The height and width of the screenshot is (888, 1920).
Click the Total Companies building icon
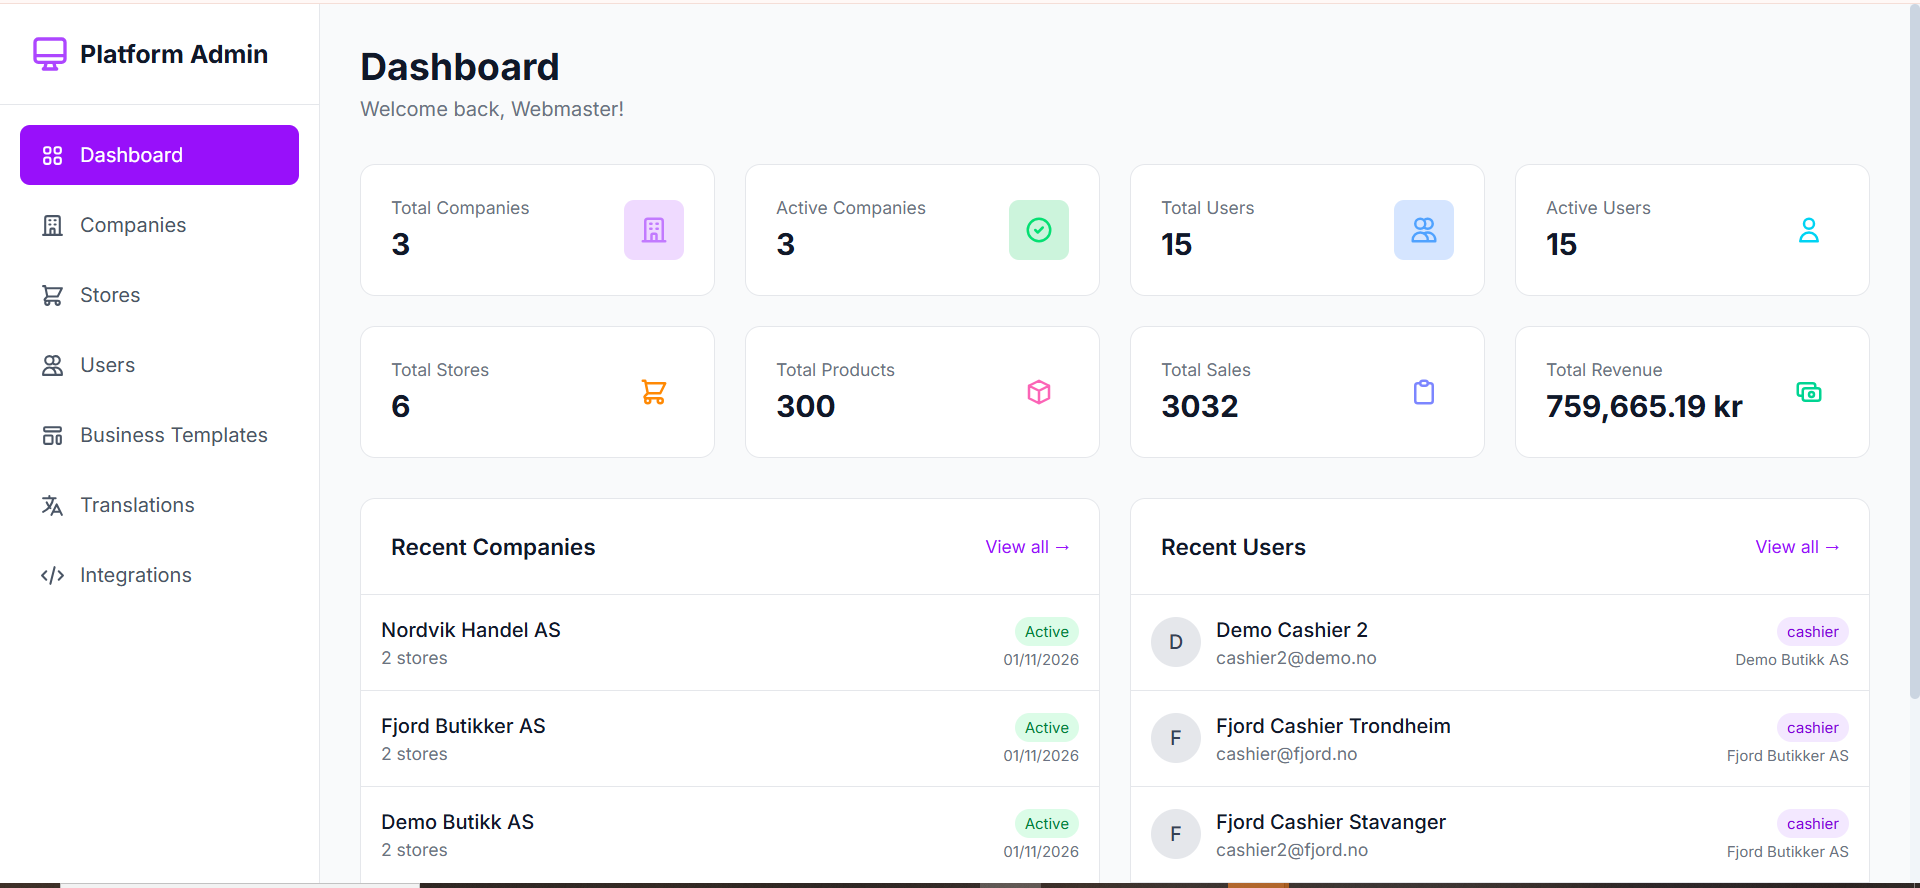coord(653,230)
